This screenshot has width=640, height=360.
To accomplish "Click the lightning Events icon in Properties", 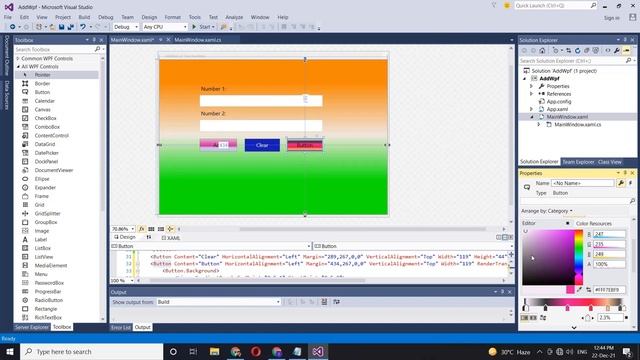I will [630, 183].
